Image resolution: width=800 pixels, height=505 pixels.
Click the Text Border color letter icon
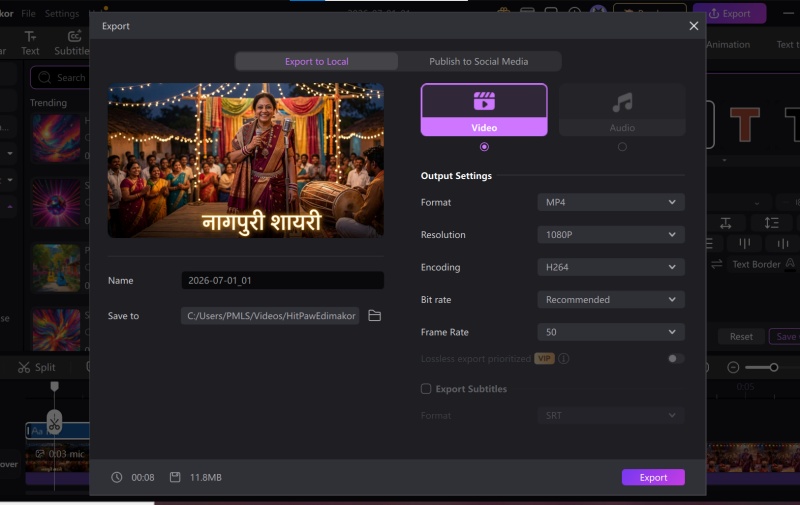point(790,264)
